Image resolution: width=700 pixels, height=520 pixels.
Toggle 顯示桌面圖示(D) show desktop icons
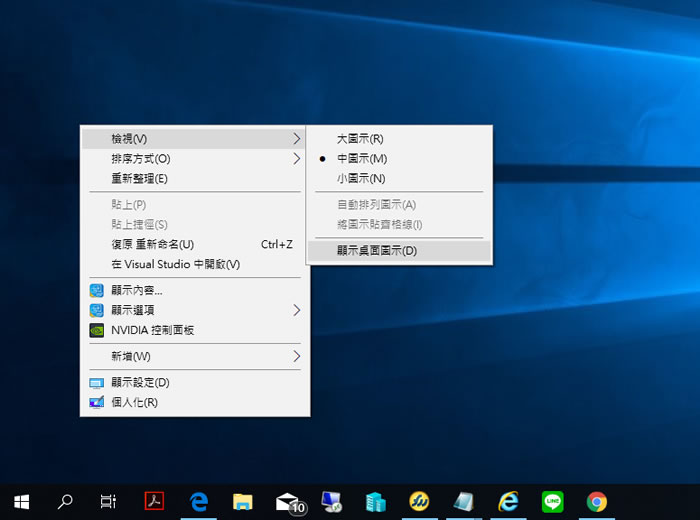[376, 250]
